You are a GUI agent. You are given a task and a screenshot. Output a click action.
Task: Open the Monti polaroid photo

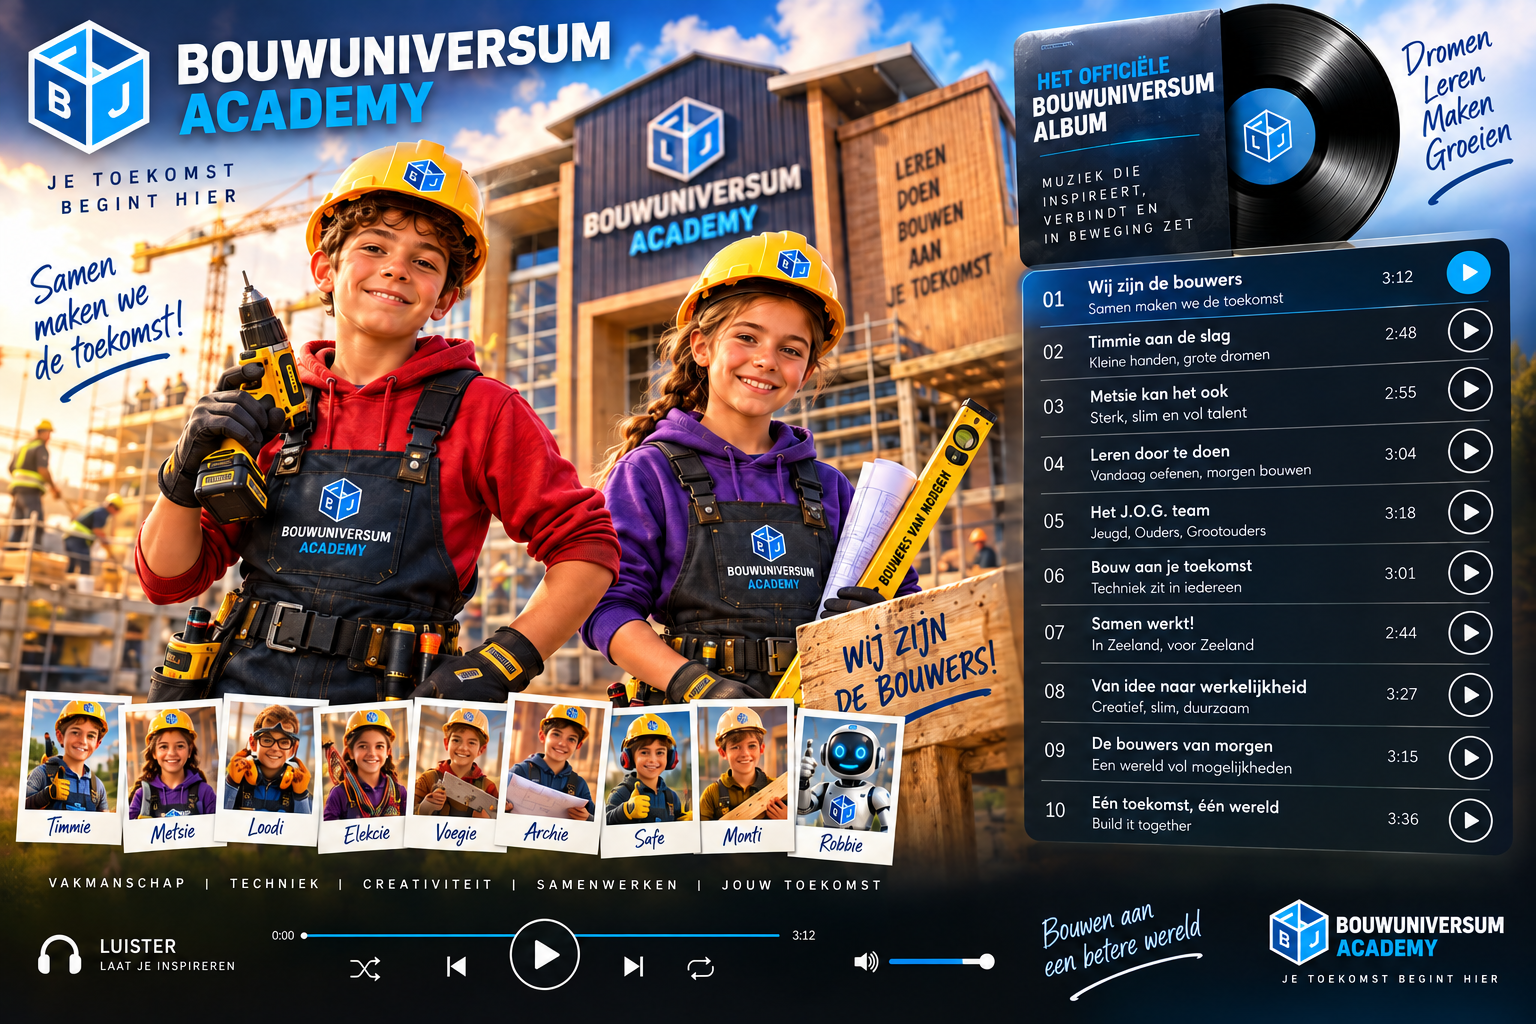click(744, 776)
